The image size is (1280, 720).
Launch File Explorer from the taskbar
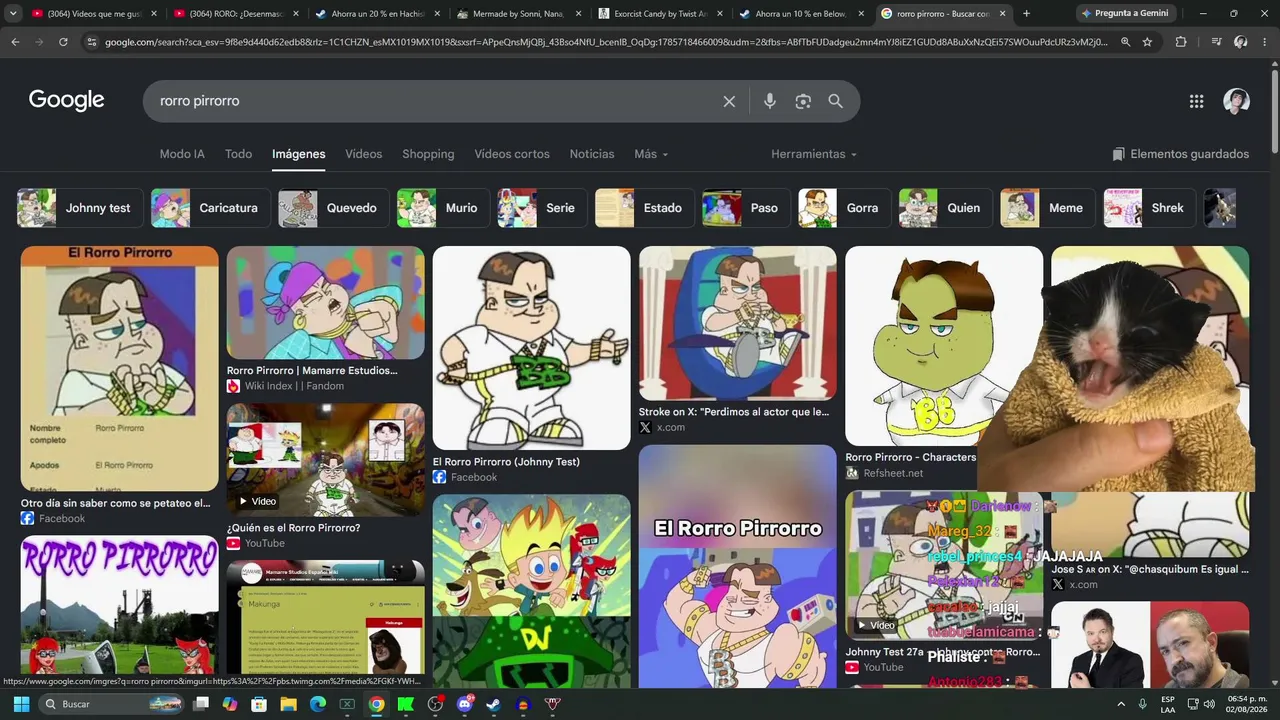pos(288,704)
